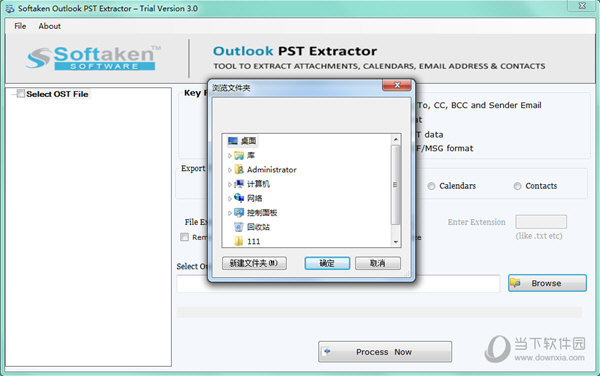Image resolution: width=600 pixels, height=376 pixels.
Task: Expand the Libraries (库) tree node
Action: [x=230, y=156]
